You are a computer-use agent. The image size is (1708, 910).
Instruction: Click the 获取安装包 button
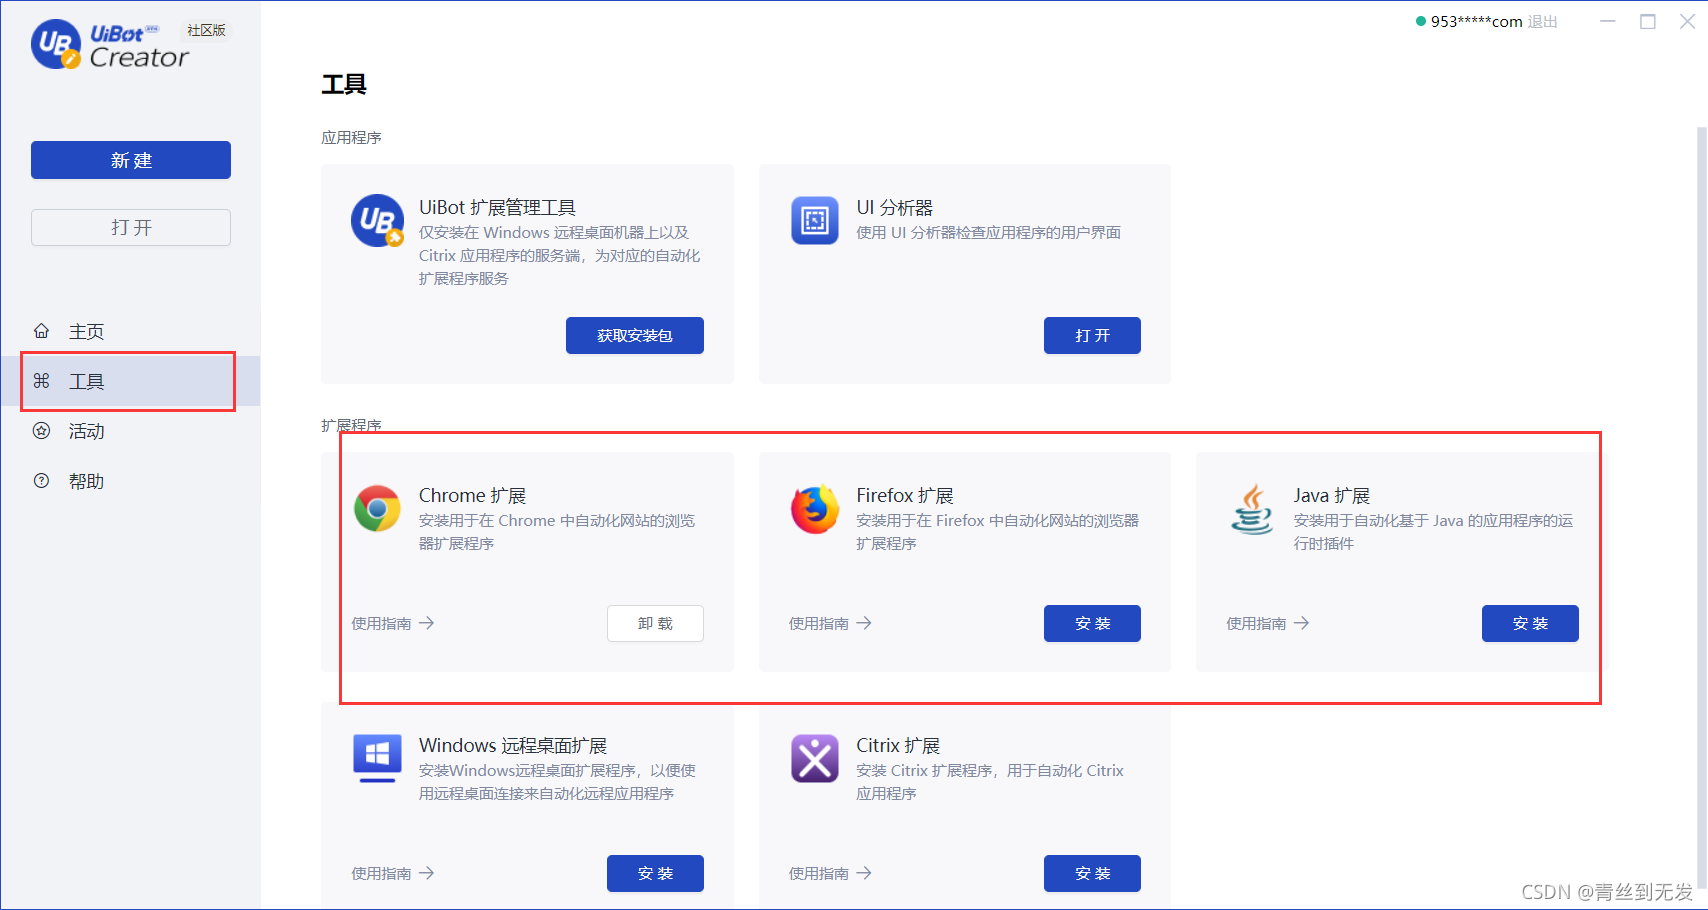point(635,335)
